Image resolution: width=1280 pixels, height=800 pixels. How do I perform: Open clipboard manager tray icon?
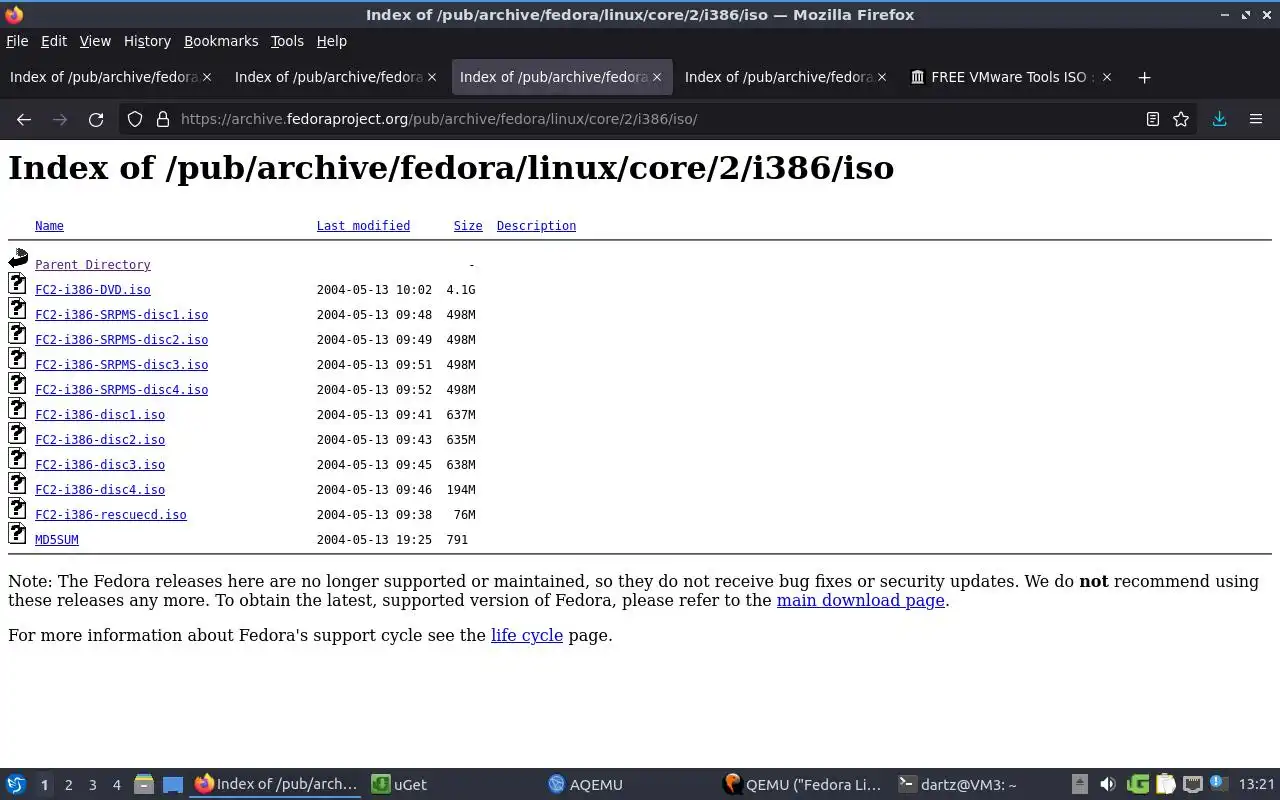point(1165,785)
